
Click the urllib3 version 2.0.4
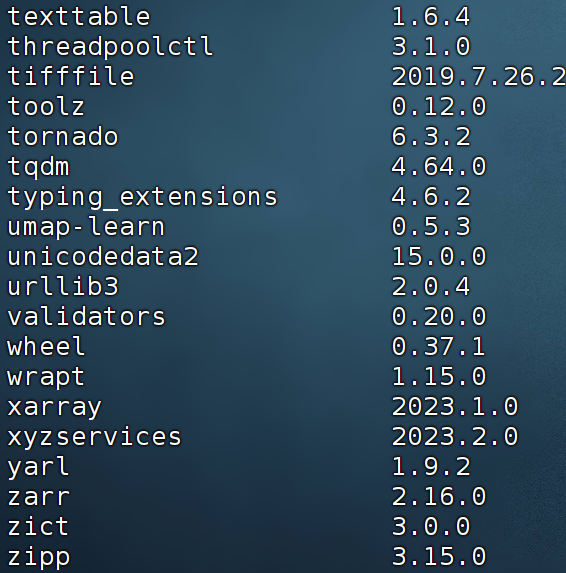pos(430,286)
